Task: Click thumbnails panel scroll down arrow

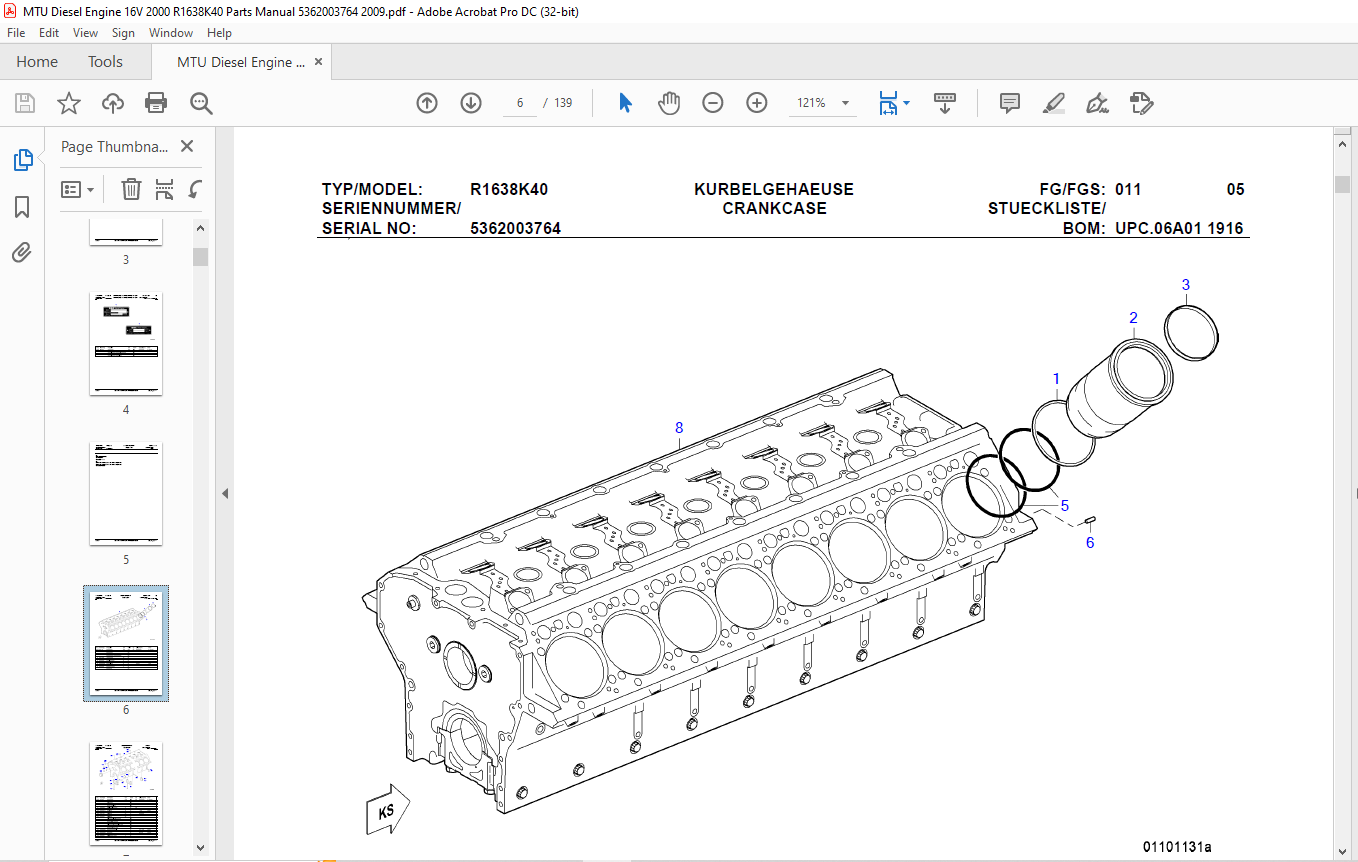Action: coord(200,848)
